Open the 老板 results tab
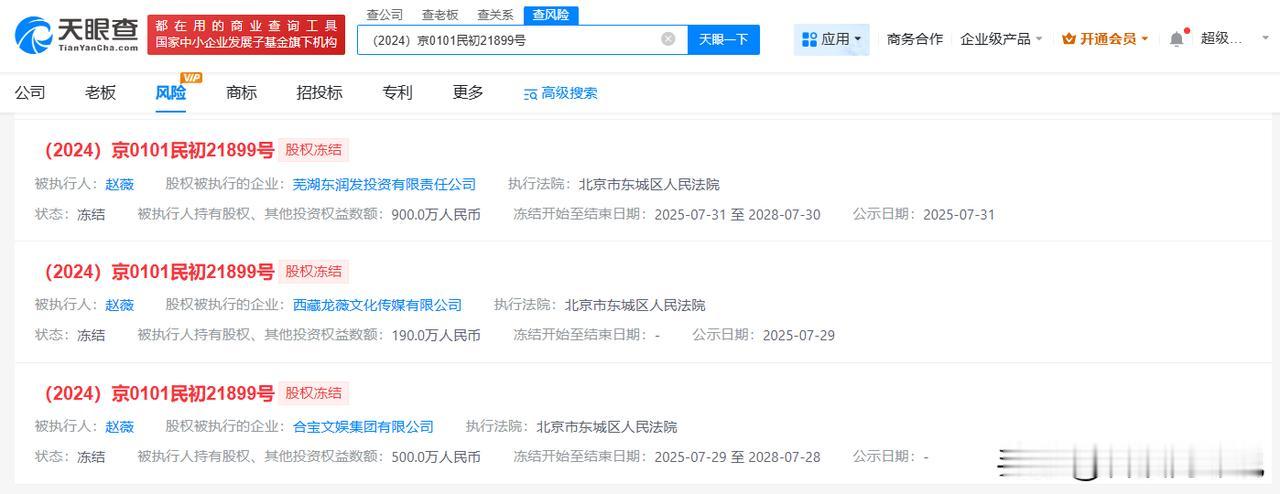This screenshot has height=494, width=1280. pyautogui.click(x=100, y=92)
